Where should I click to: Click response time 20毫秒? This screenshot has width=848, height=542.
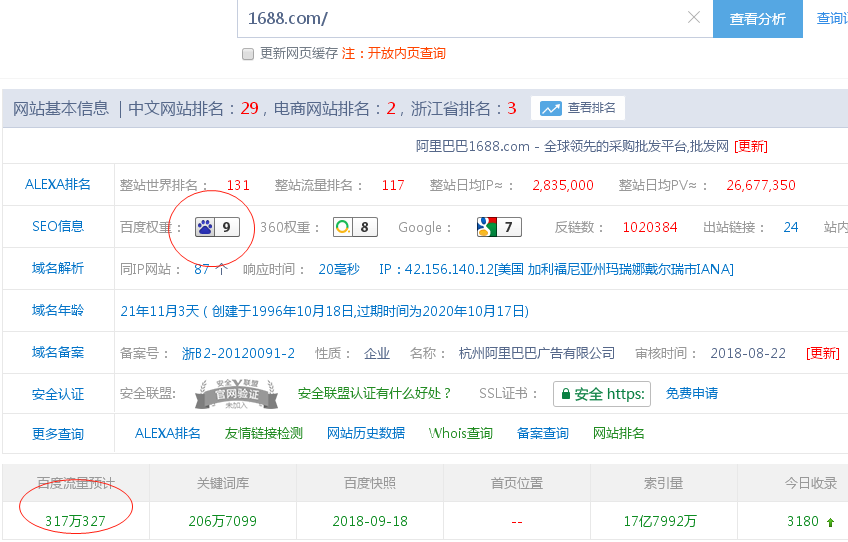click(339, 269)
